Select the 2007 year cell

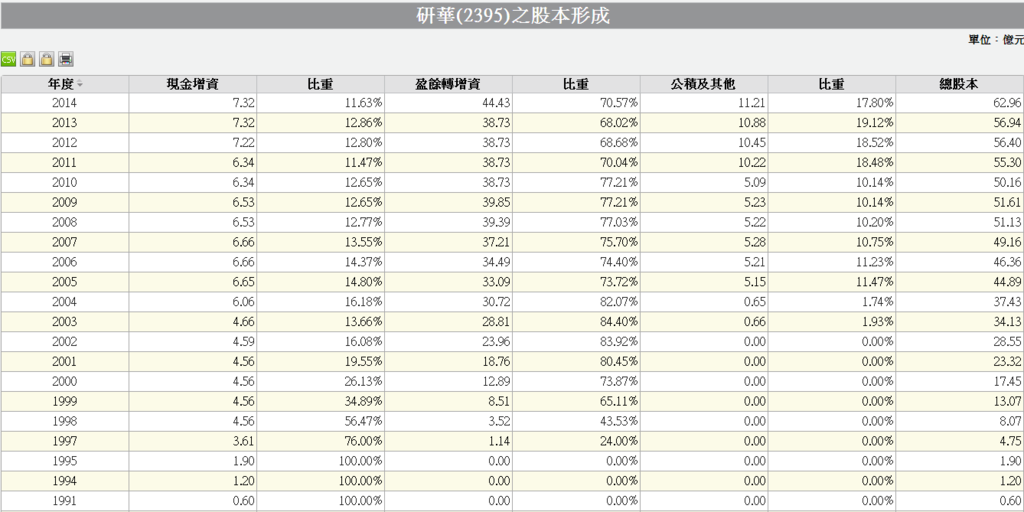point(65,242)
